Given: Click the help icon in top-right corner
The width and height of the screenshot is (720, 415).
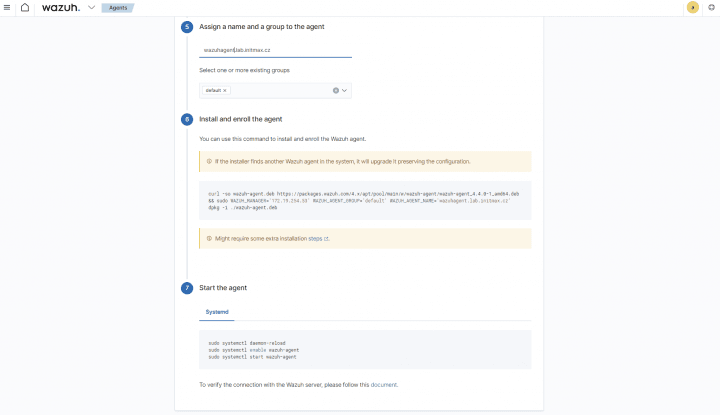Looking at the screenshot, I should click(x=711, y=7).
